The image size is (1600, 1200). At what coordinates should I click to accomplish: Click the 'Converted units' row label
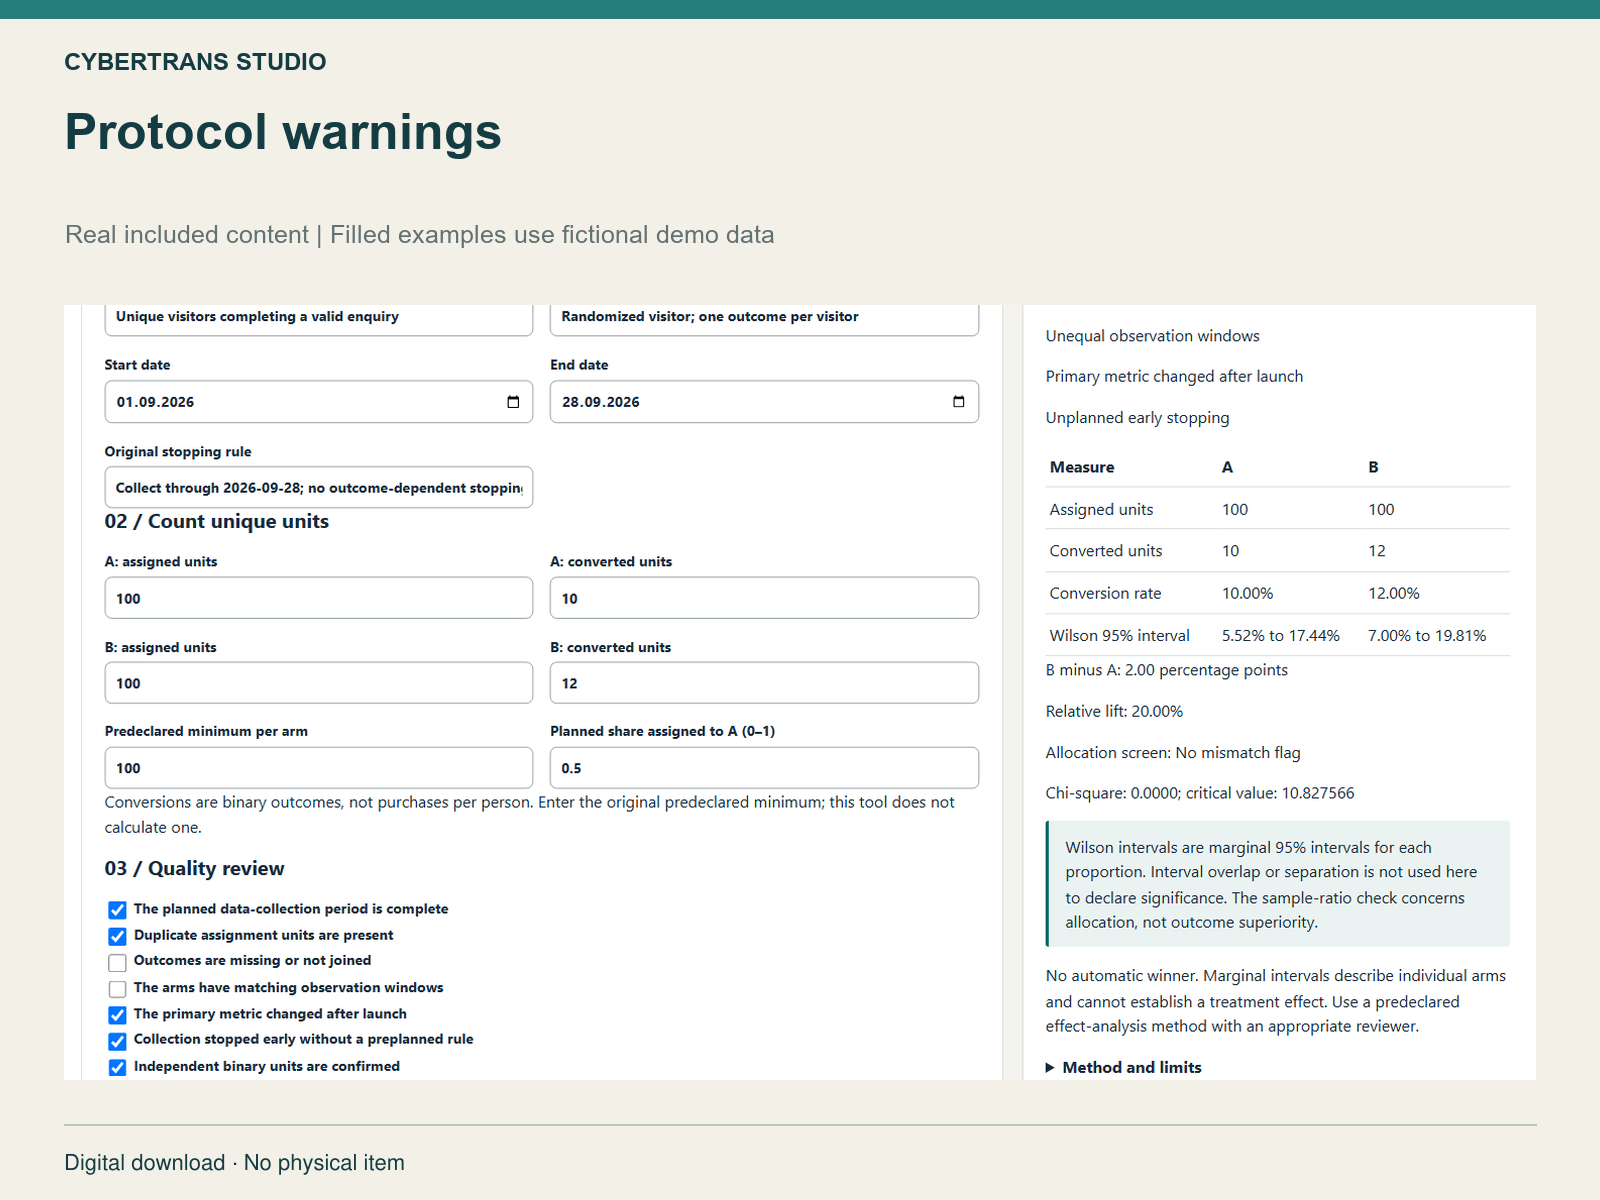[x=1106, y=551]
